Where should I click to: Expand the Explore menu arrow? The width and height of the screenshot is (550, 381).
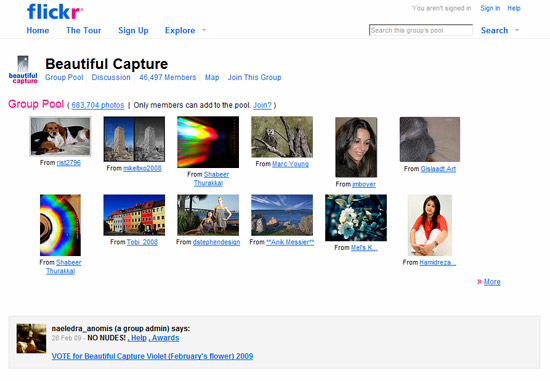[204, 30]
